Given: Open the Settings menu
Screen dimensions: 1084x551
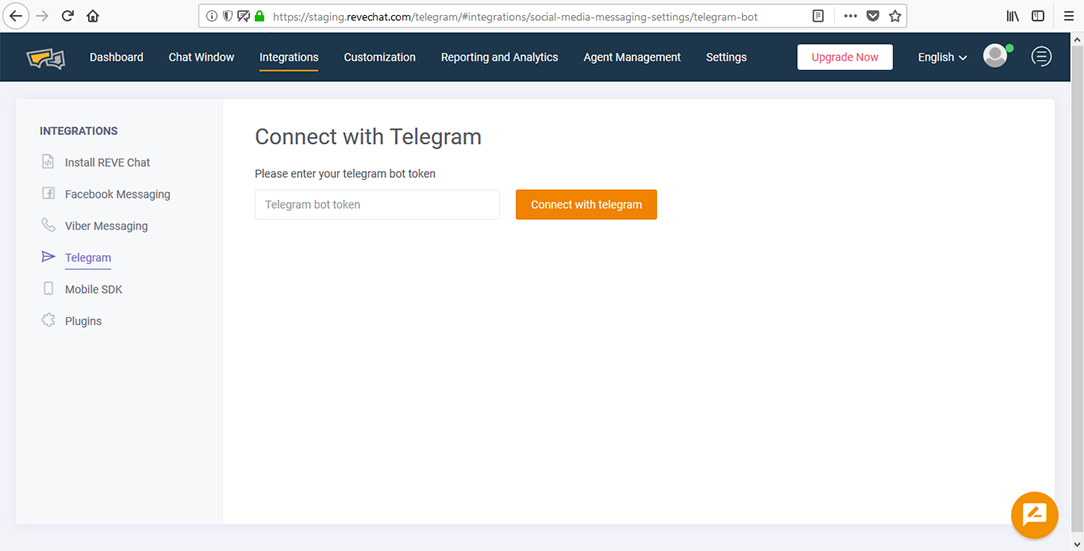Looking at the screenshot, I should (726, 57).
